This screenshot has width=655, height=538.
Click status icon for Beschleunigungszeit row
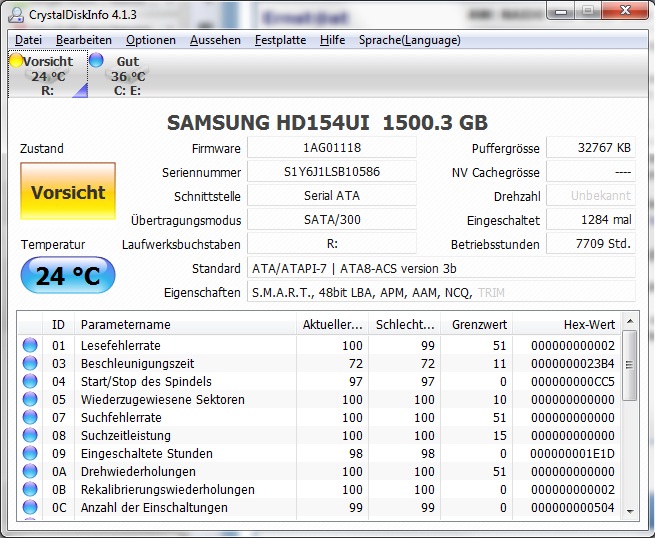(30, 363)
